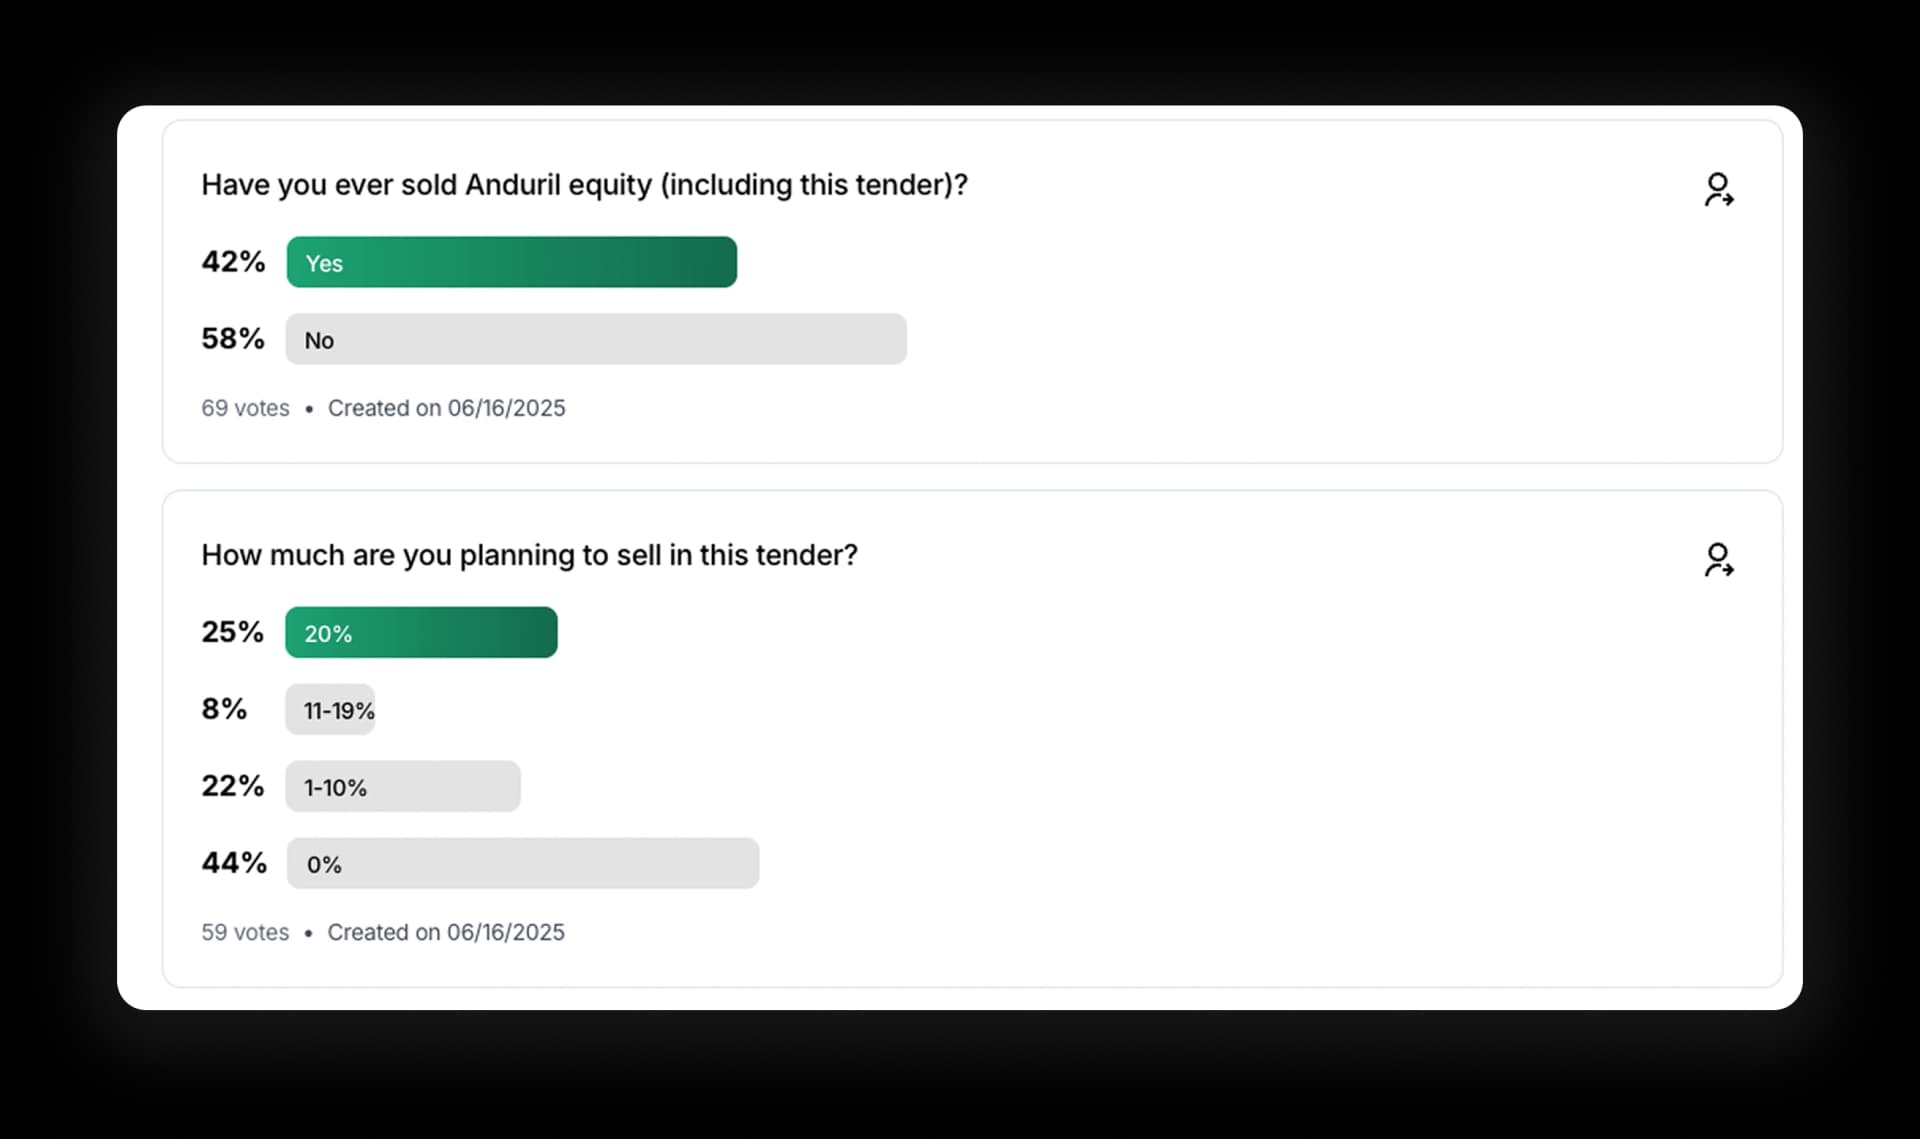
Task: Select the No option in the equity poll
Action: (595, 339)
